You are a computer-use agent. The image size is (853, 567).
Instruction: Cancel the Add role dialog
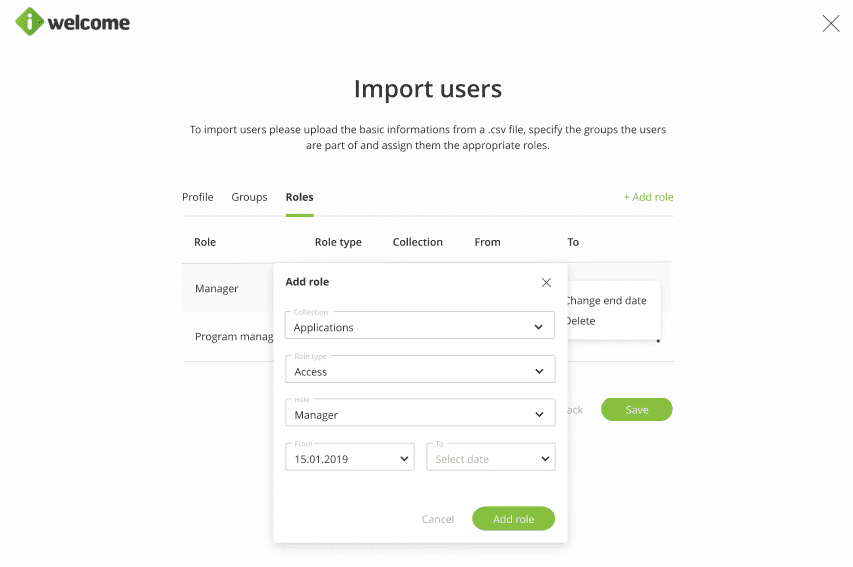pyautogui.click(x=438, y=519)
